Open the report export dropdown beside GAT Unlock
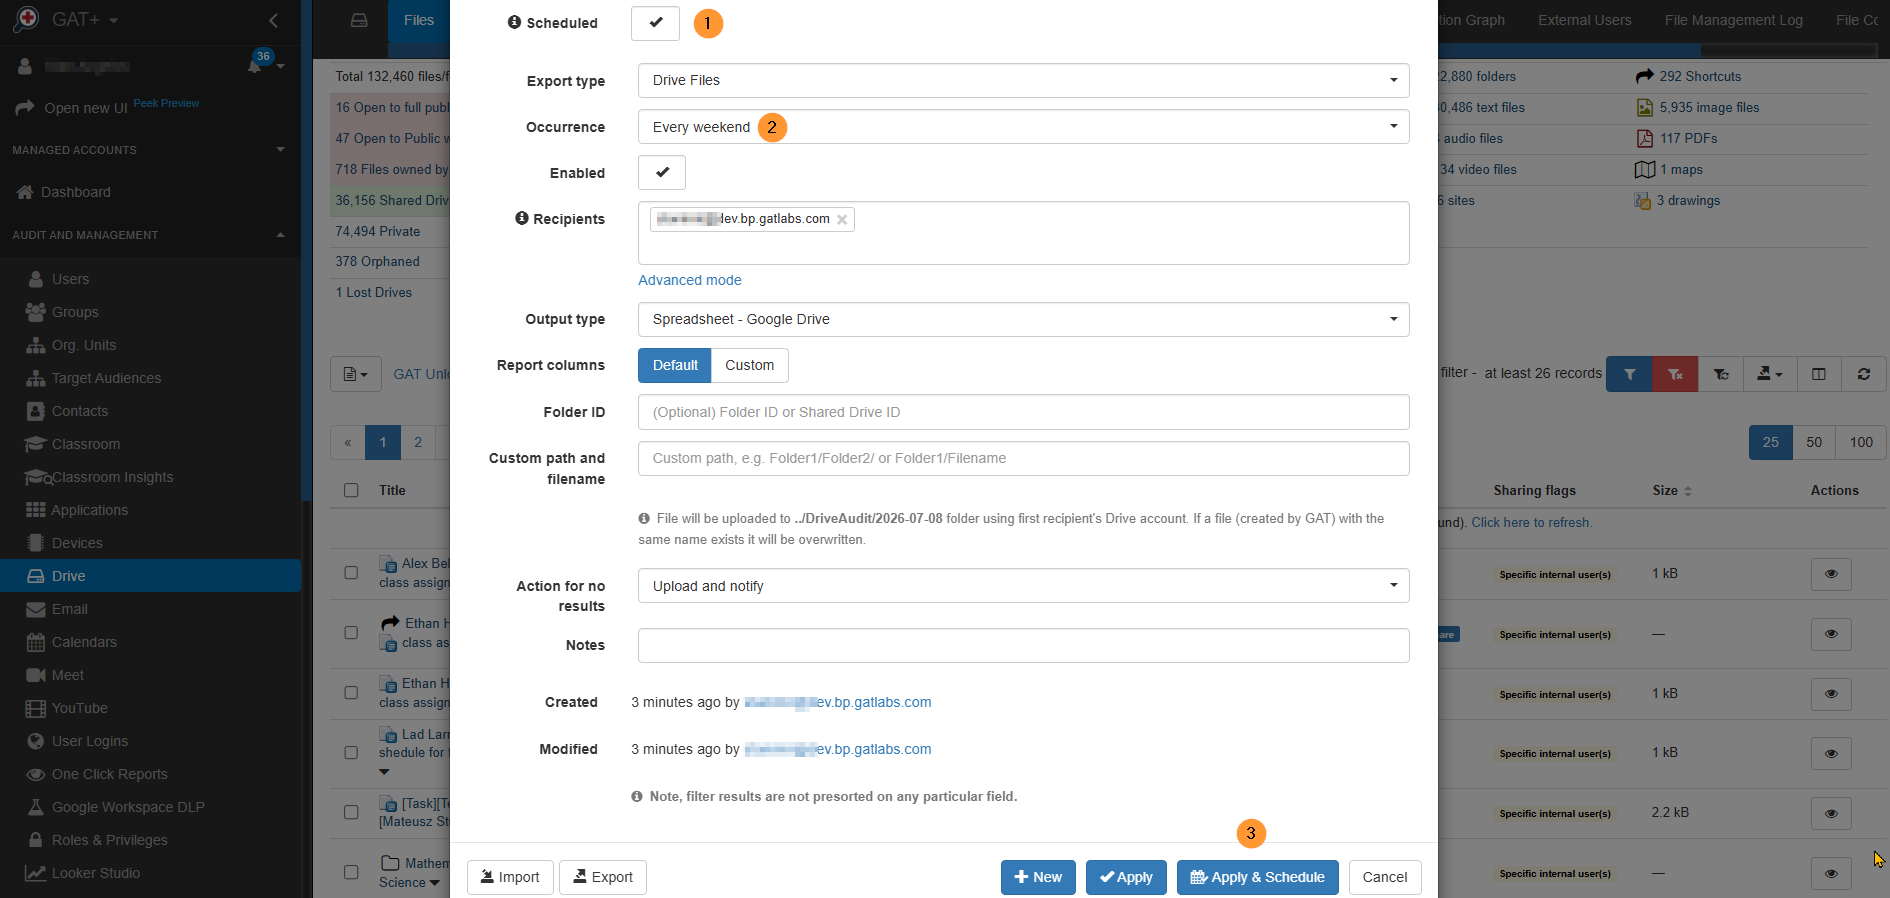This screenshot has width=1890, height=898. (x=356, y=374)
